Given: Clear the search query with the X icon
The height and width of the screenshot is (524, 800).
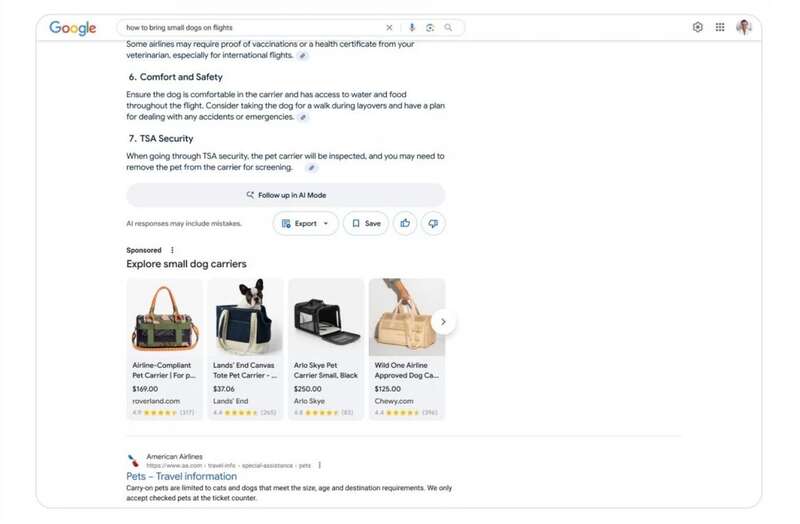Looking at the screenshot, I should pos(389,28).
